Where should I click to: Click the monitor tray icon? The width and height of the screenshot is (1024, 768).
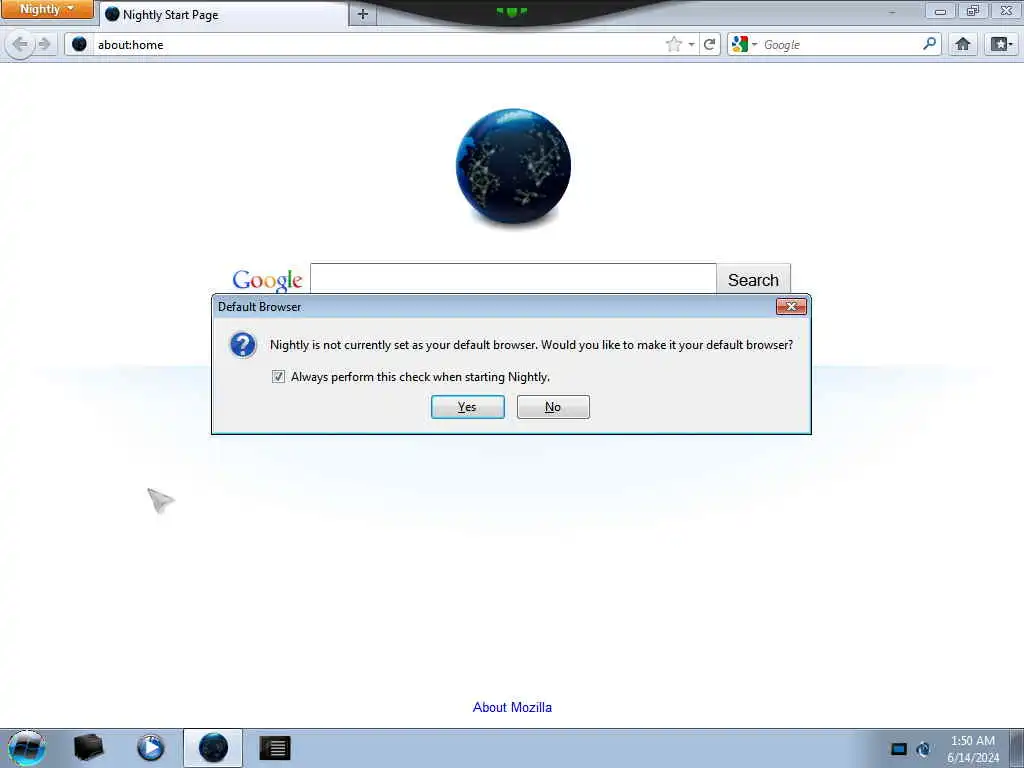(899, 749)
